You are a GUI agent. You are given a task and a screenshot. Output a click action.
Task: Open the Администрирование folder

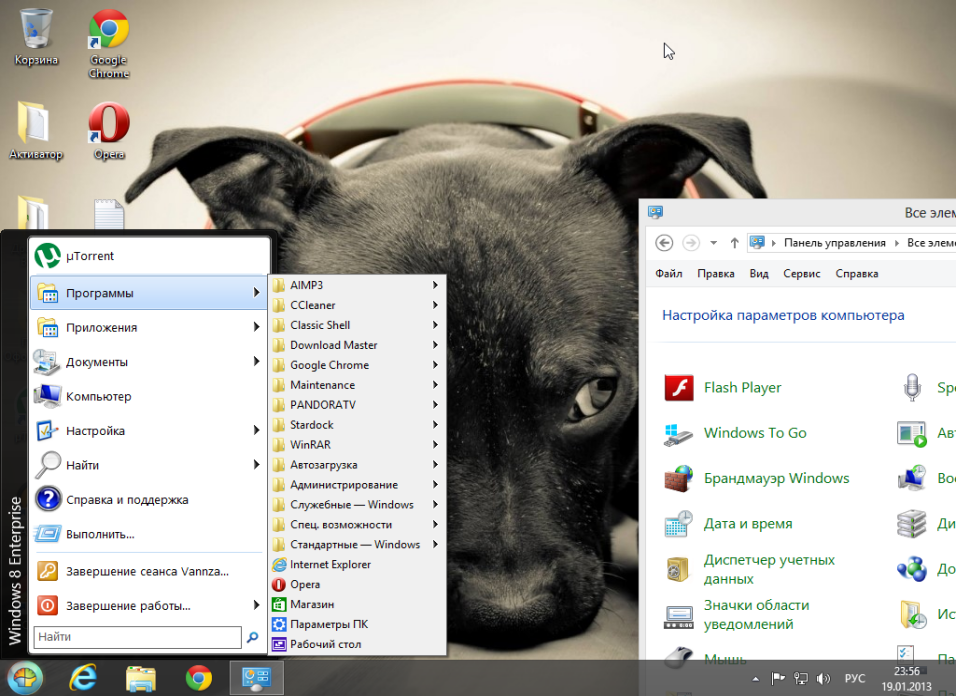click(357, 485)
